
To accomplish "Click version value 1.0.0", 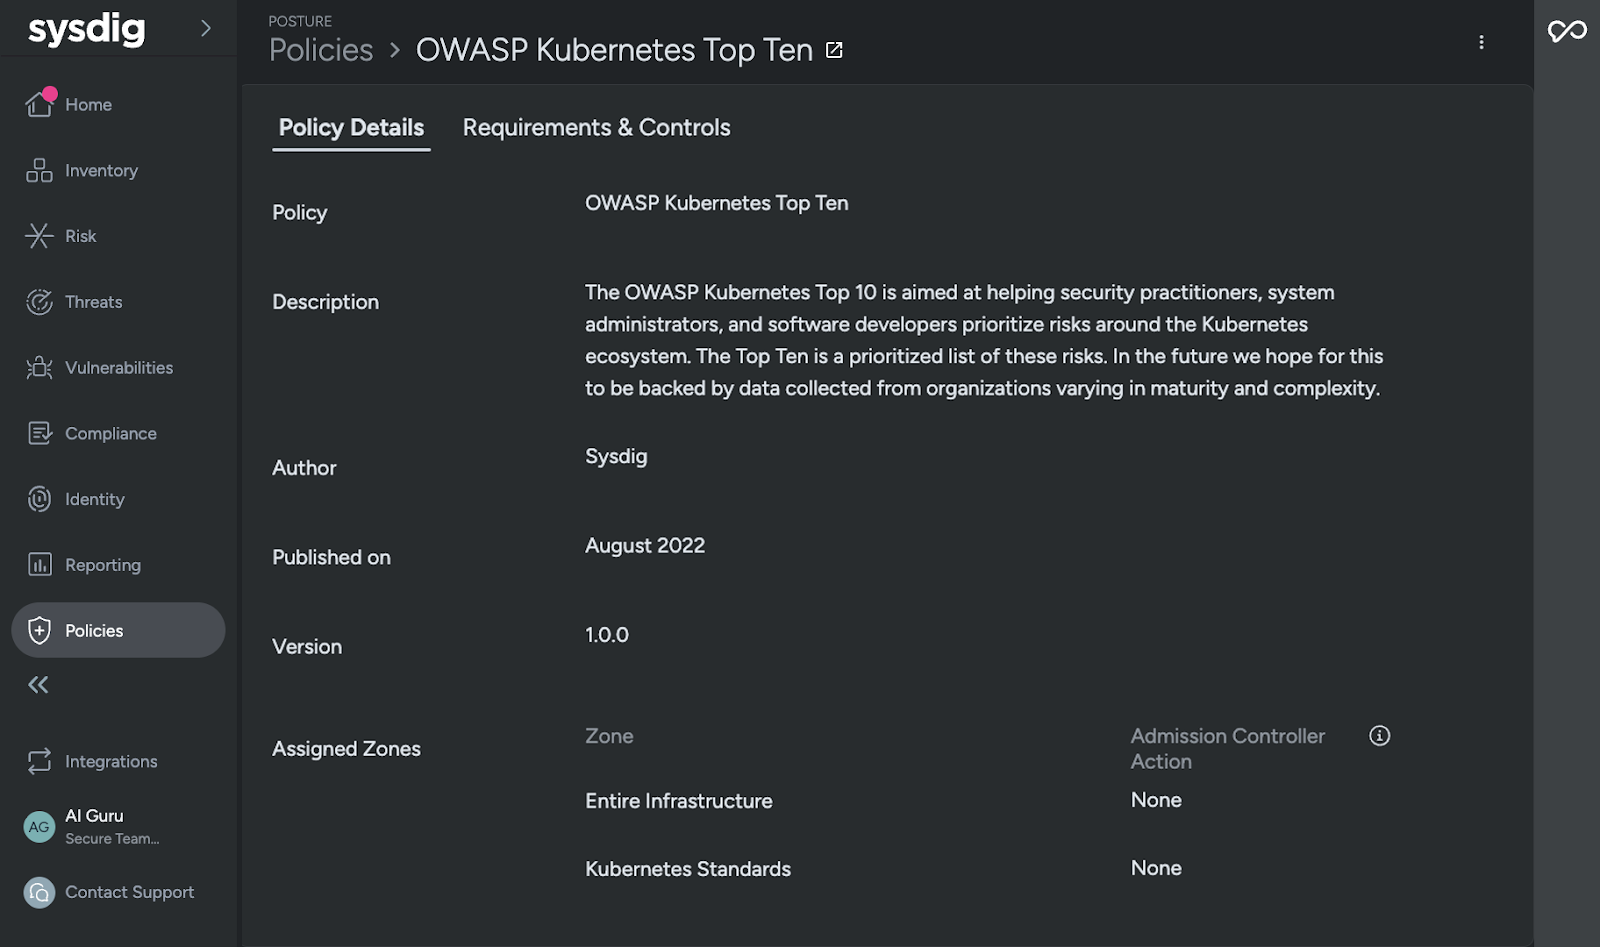I will (607, 635).
